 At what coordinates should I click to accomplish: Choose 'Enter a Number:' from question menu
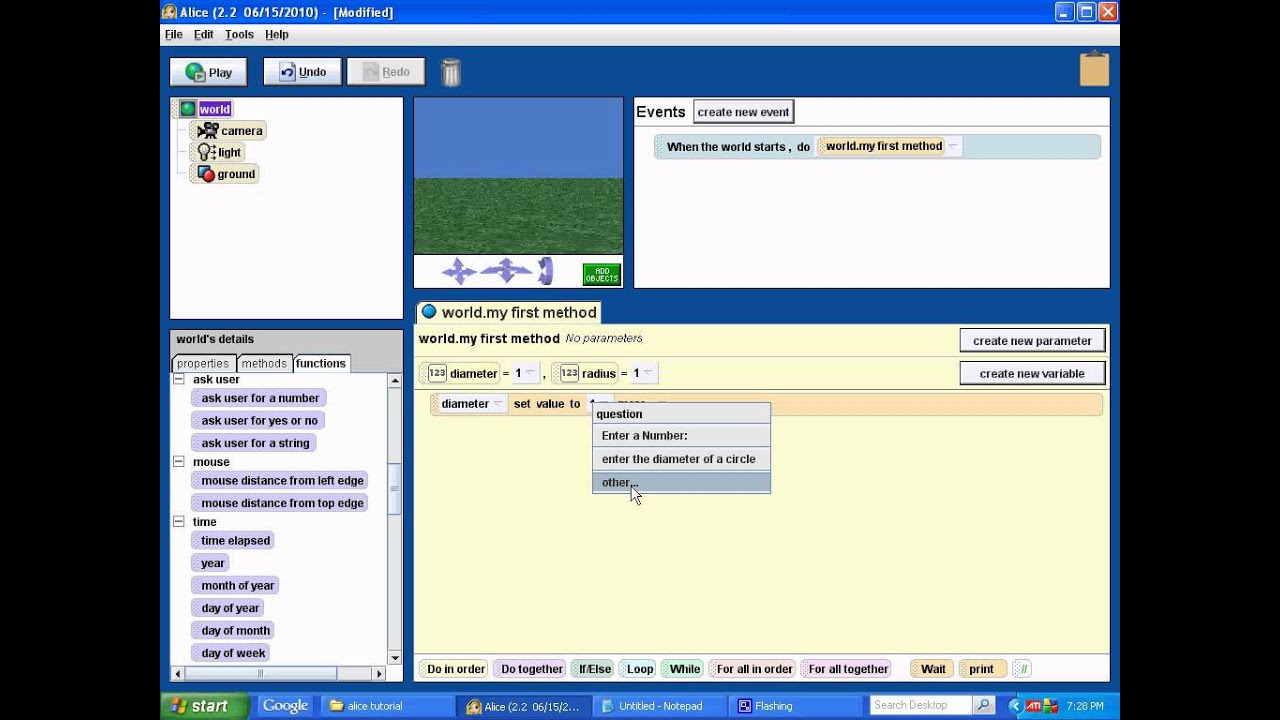click(x=681, y=436)
